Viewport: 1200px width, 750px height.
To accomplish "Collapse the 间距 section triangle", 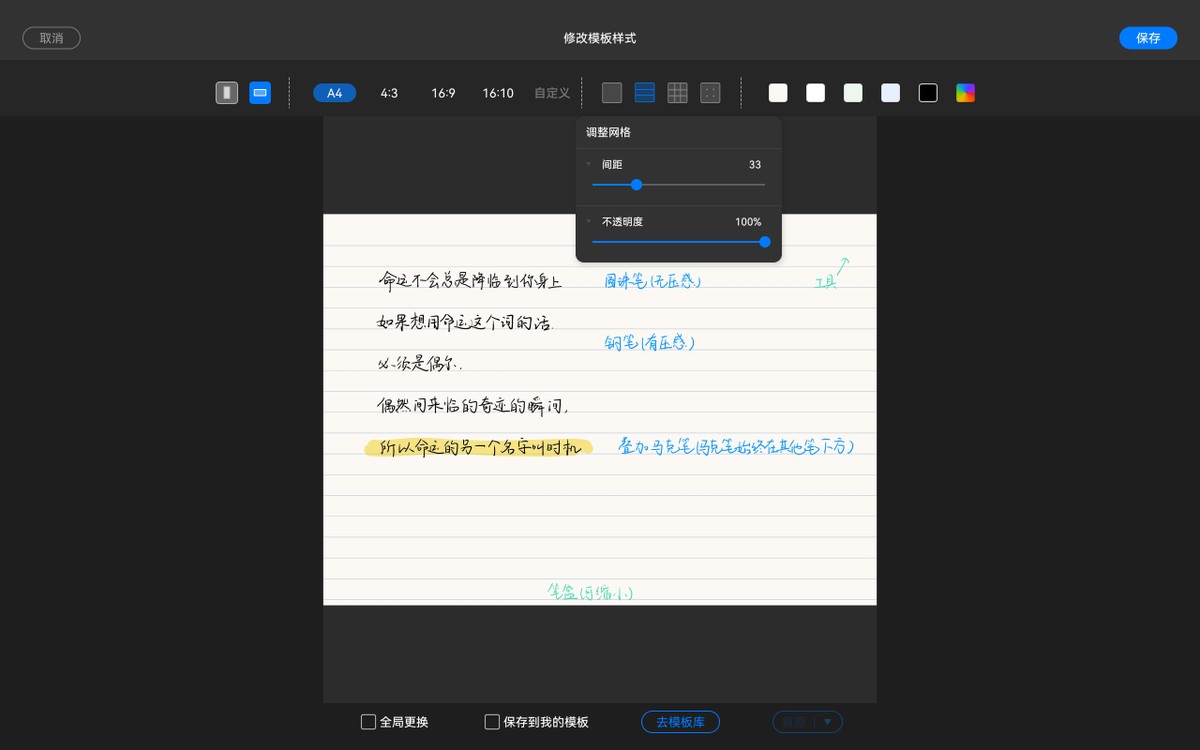I will [588, 164].
